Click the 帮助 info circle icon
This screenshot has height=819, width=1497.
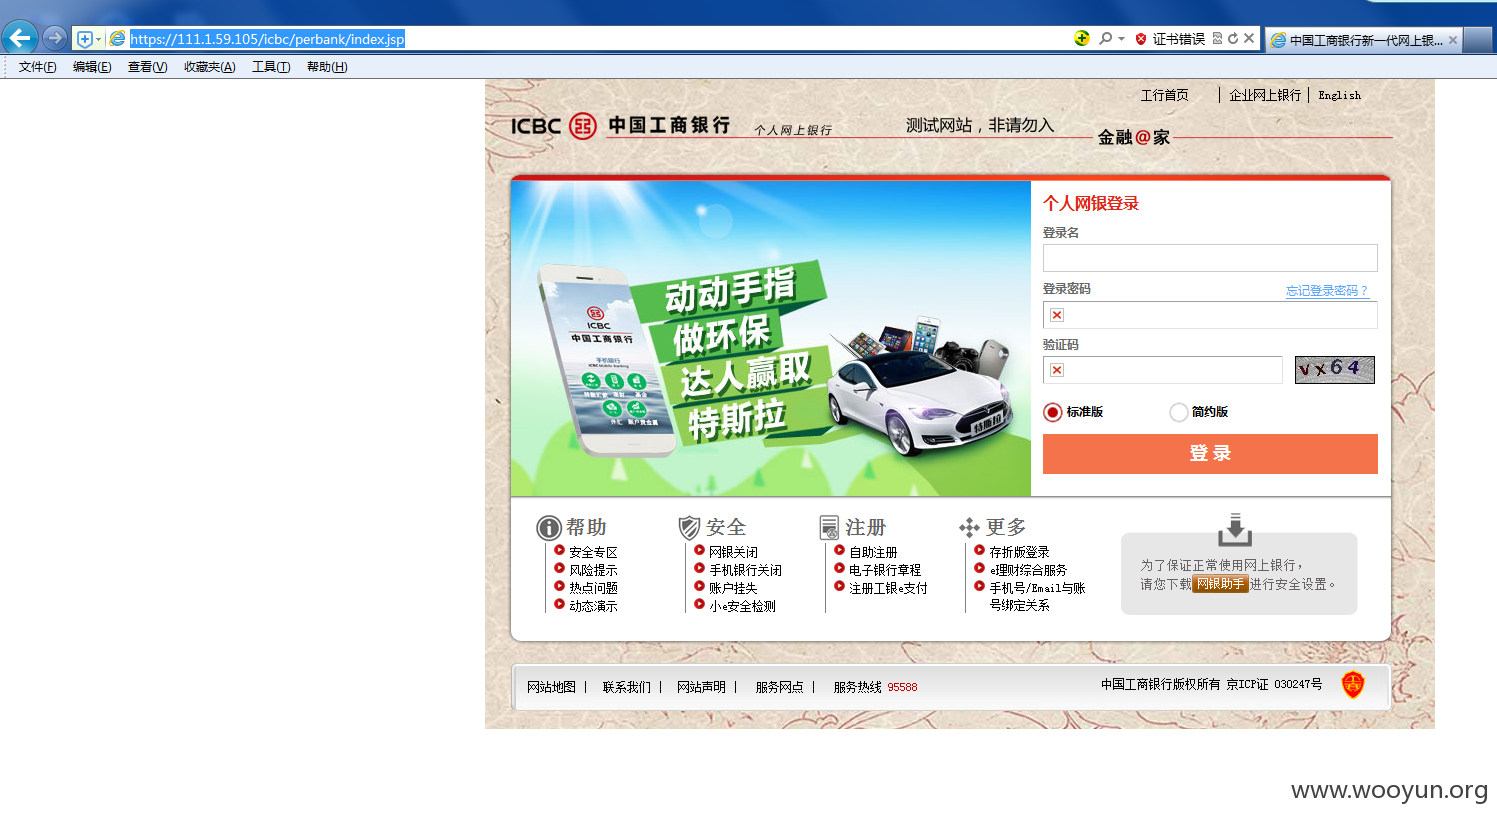pos(549,528)
